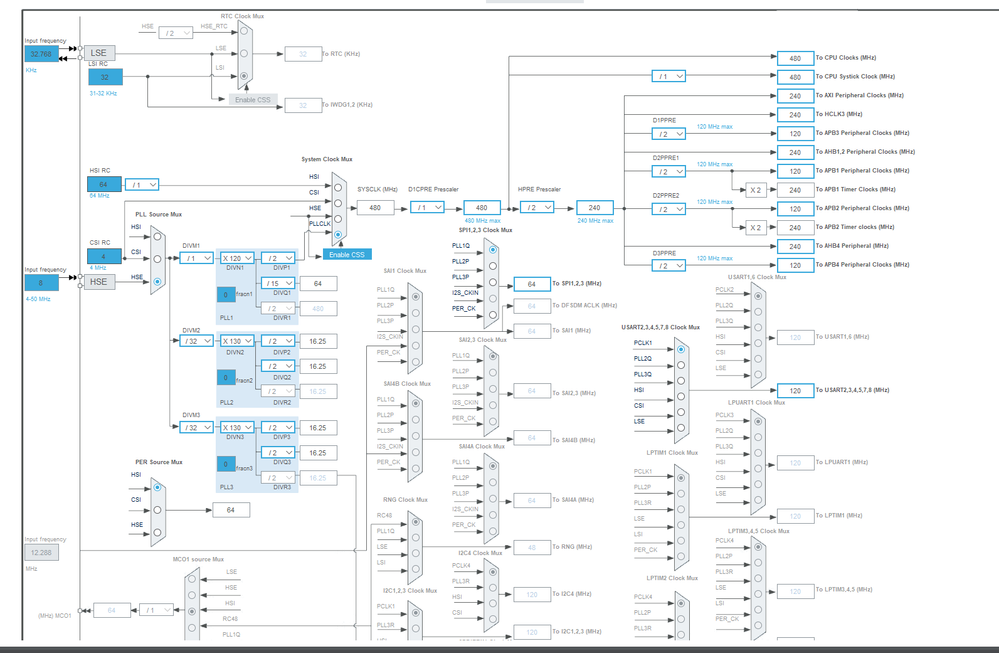
Task: Click the LSE input frequency field 32.768
Action: tap(41, 54)
